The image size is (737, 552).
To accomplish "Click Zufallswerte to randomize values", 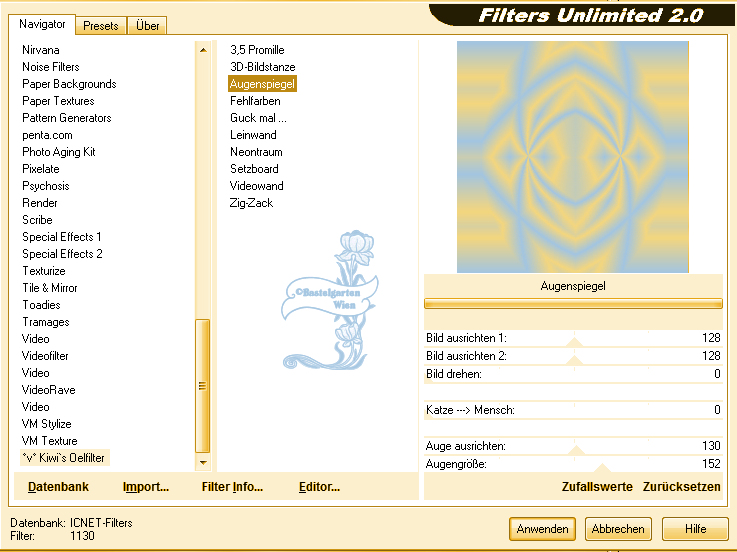I will (597, 487).
